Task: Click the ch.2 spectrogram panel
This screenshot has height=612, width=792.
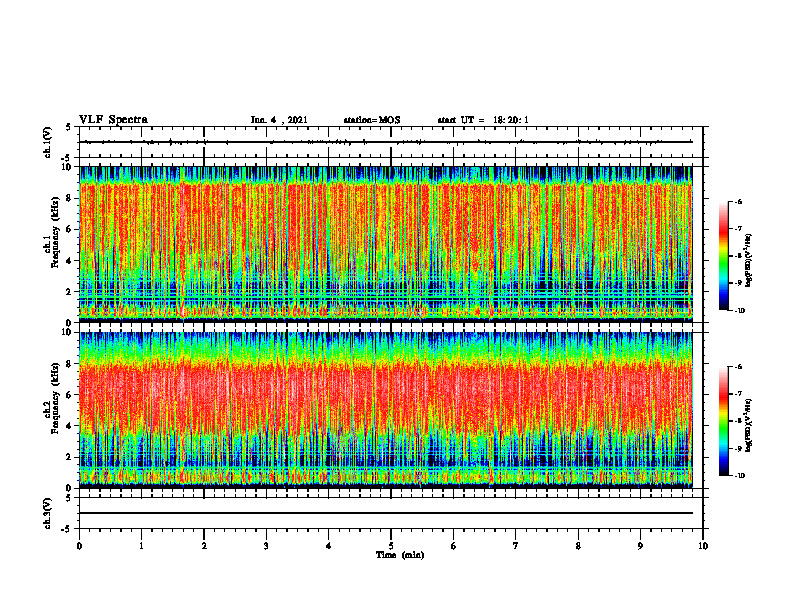Action: coord(386,410)
